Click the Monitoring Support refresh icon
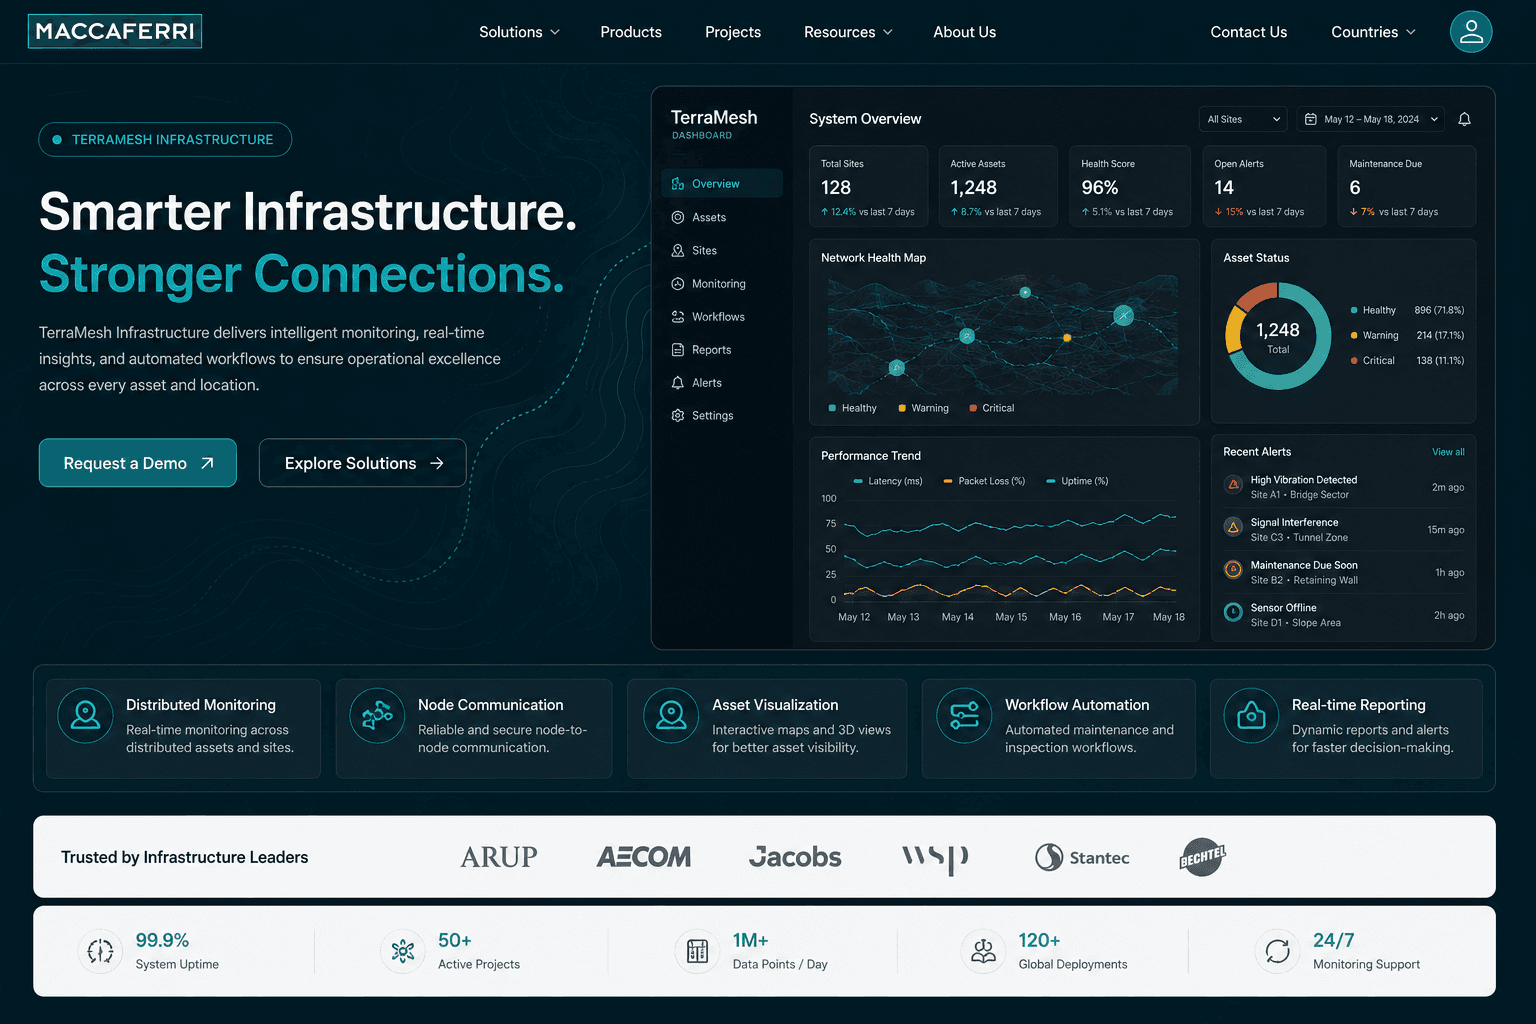 tap(1277, 951)
